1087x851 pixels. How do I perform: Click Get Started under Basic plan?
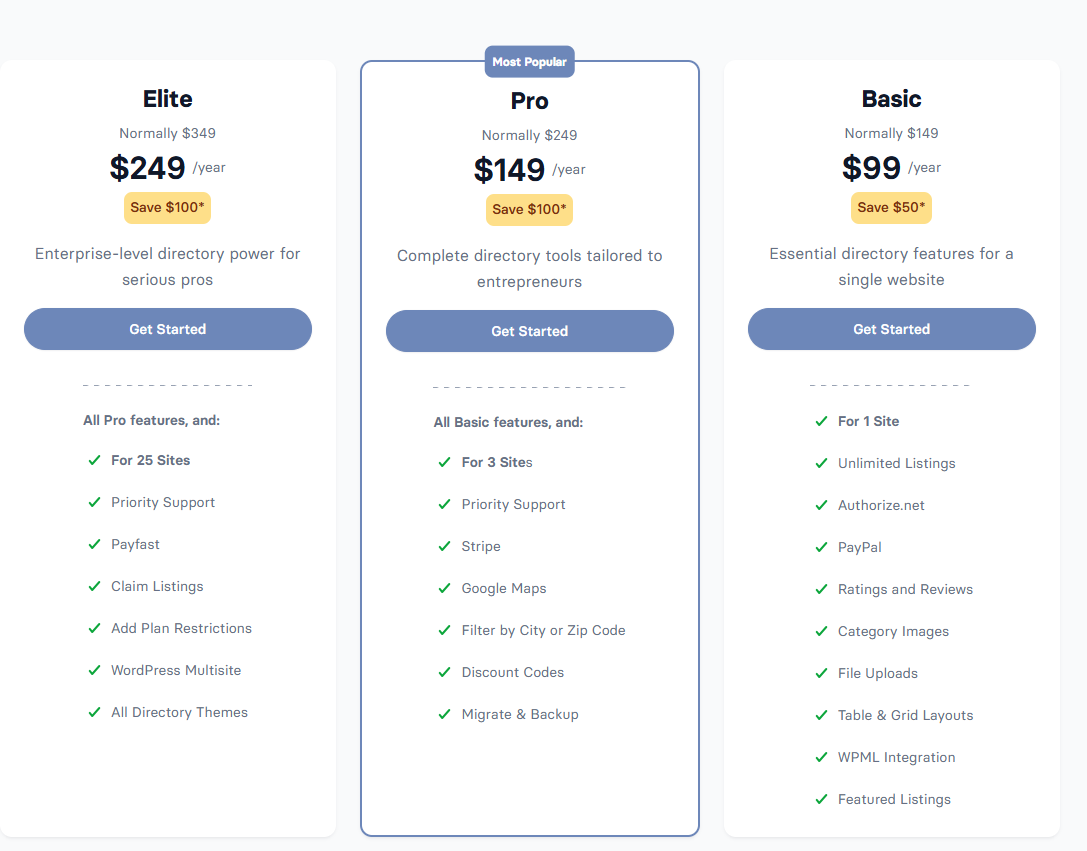click(891, 329)
